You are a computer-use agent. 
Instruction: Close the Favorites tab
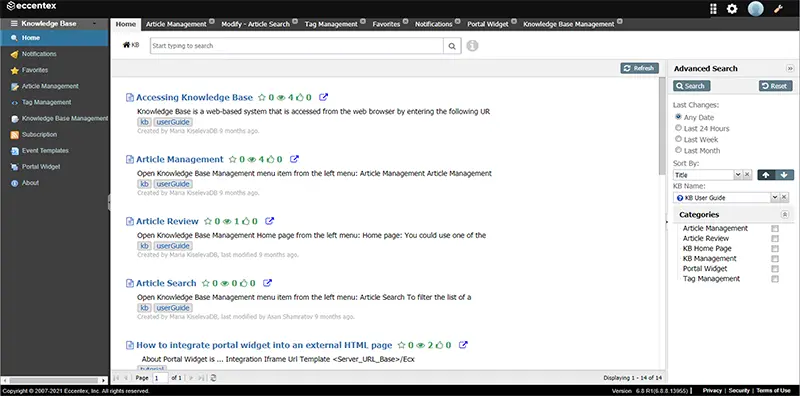coord(405,22)
